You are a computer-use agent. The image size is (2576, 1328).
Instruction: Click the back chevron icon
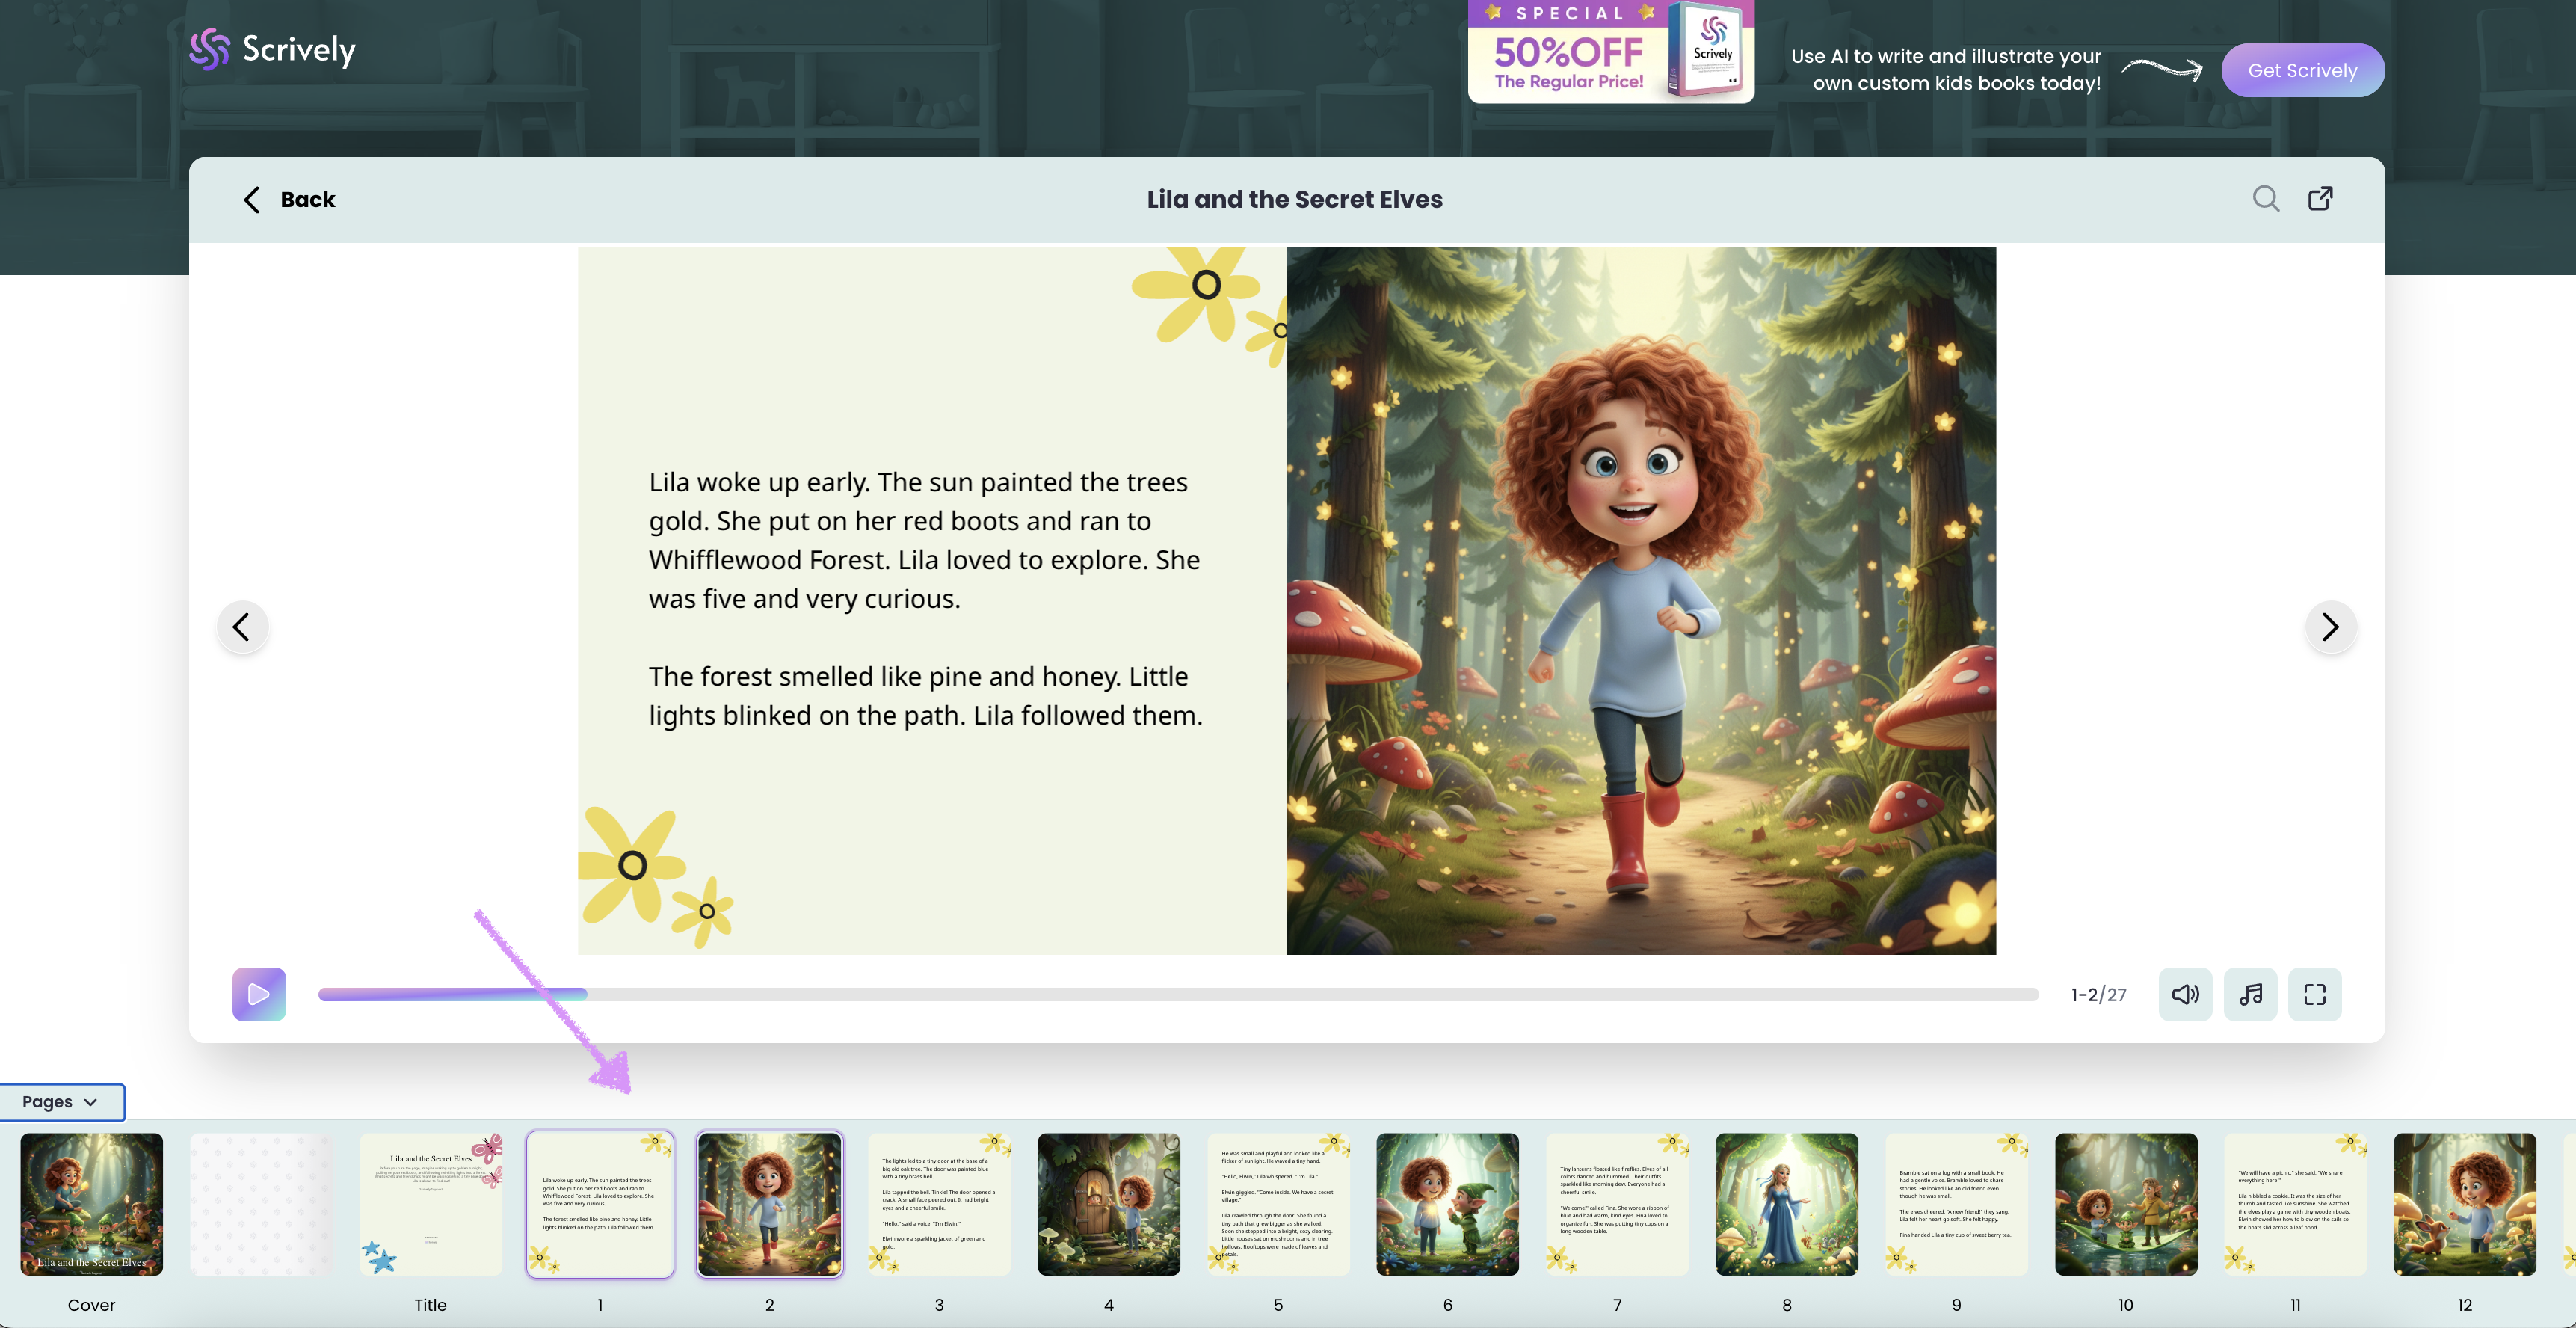point(251,200)
